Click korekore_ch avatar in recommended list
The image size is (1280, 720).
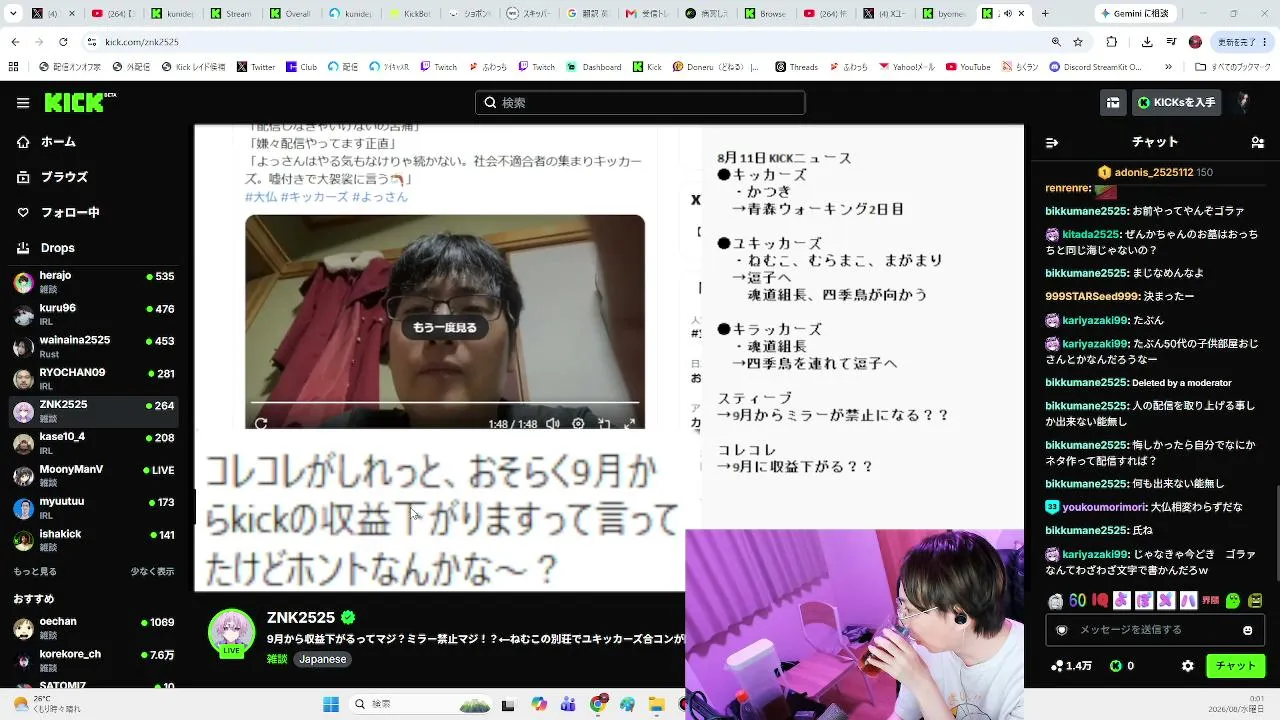tap(24, 659)
